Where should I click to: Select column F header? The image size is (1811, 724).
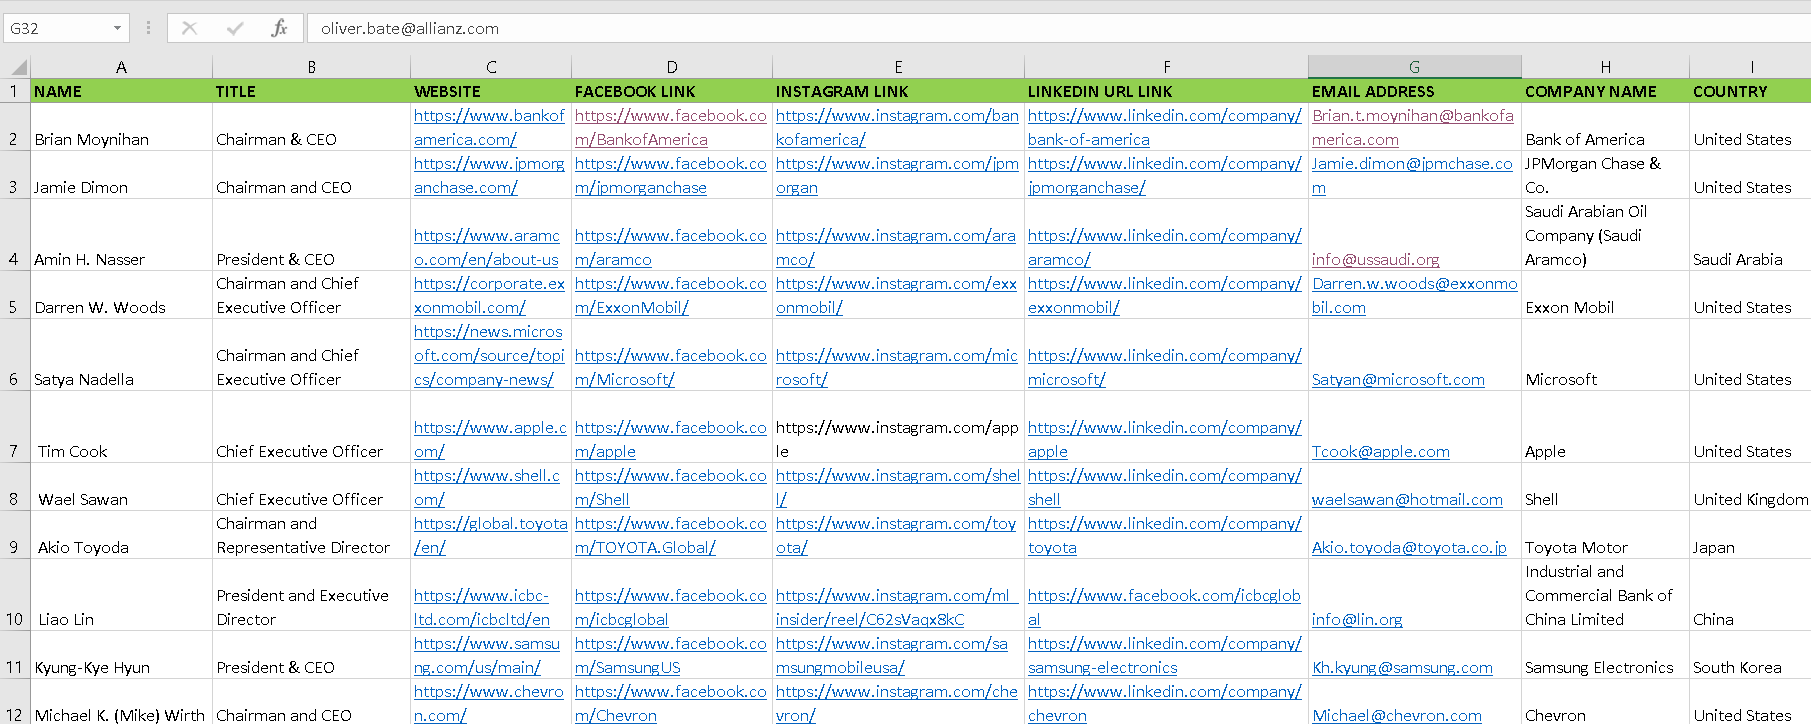point(1166,67)
